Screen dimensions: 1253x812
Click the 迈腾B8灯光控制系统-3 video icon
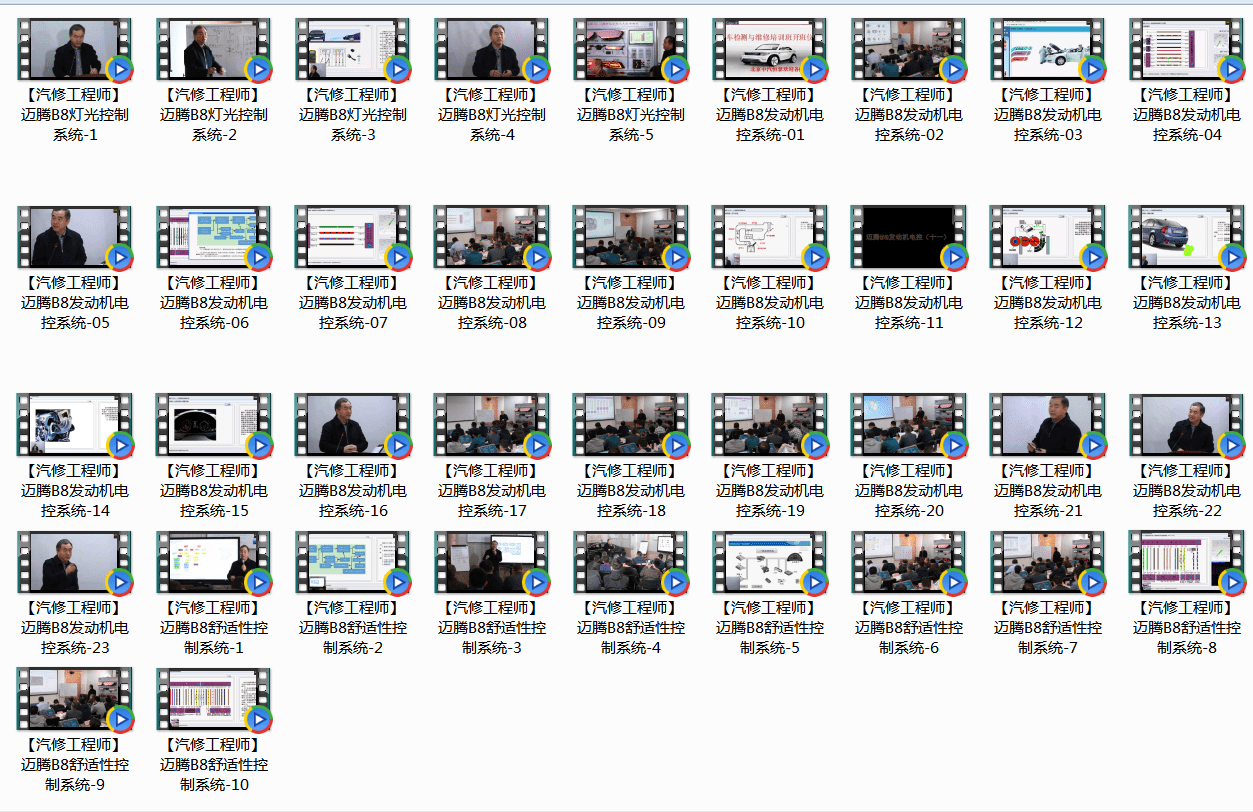point(352,49)
